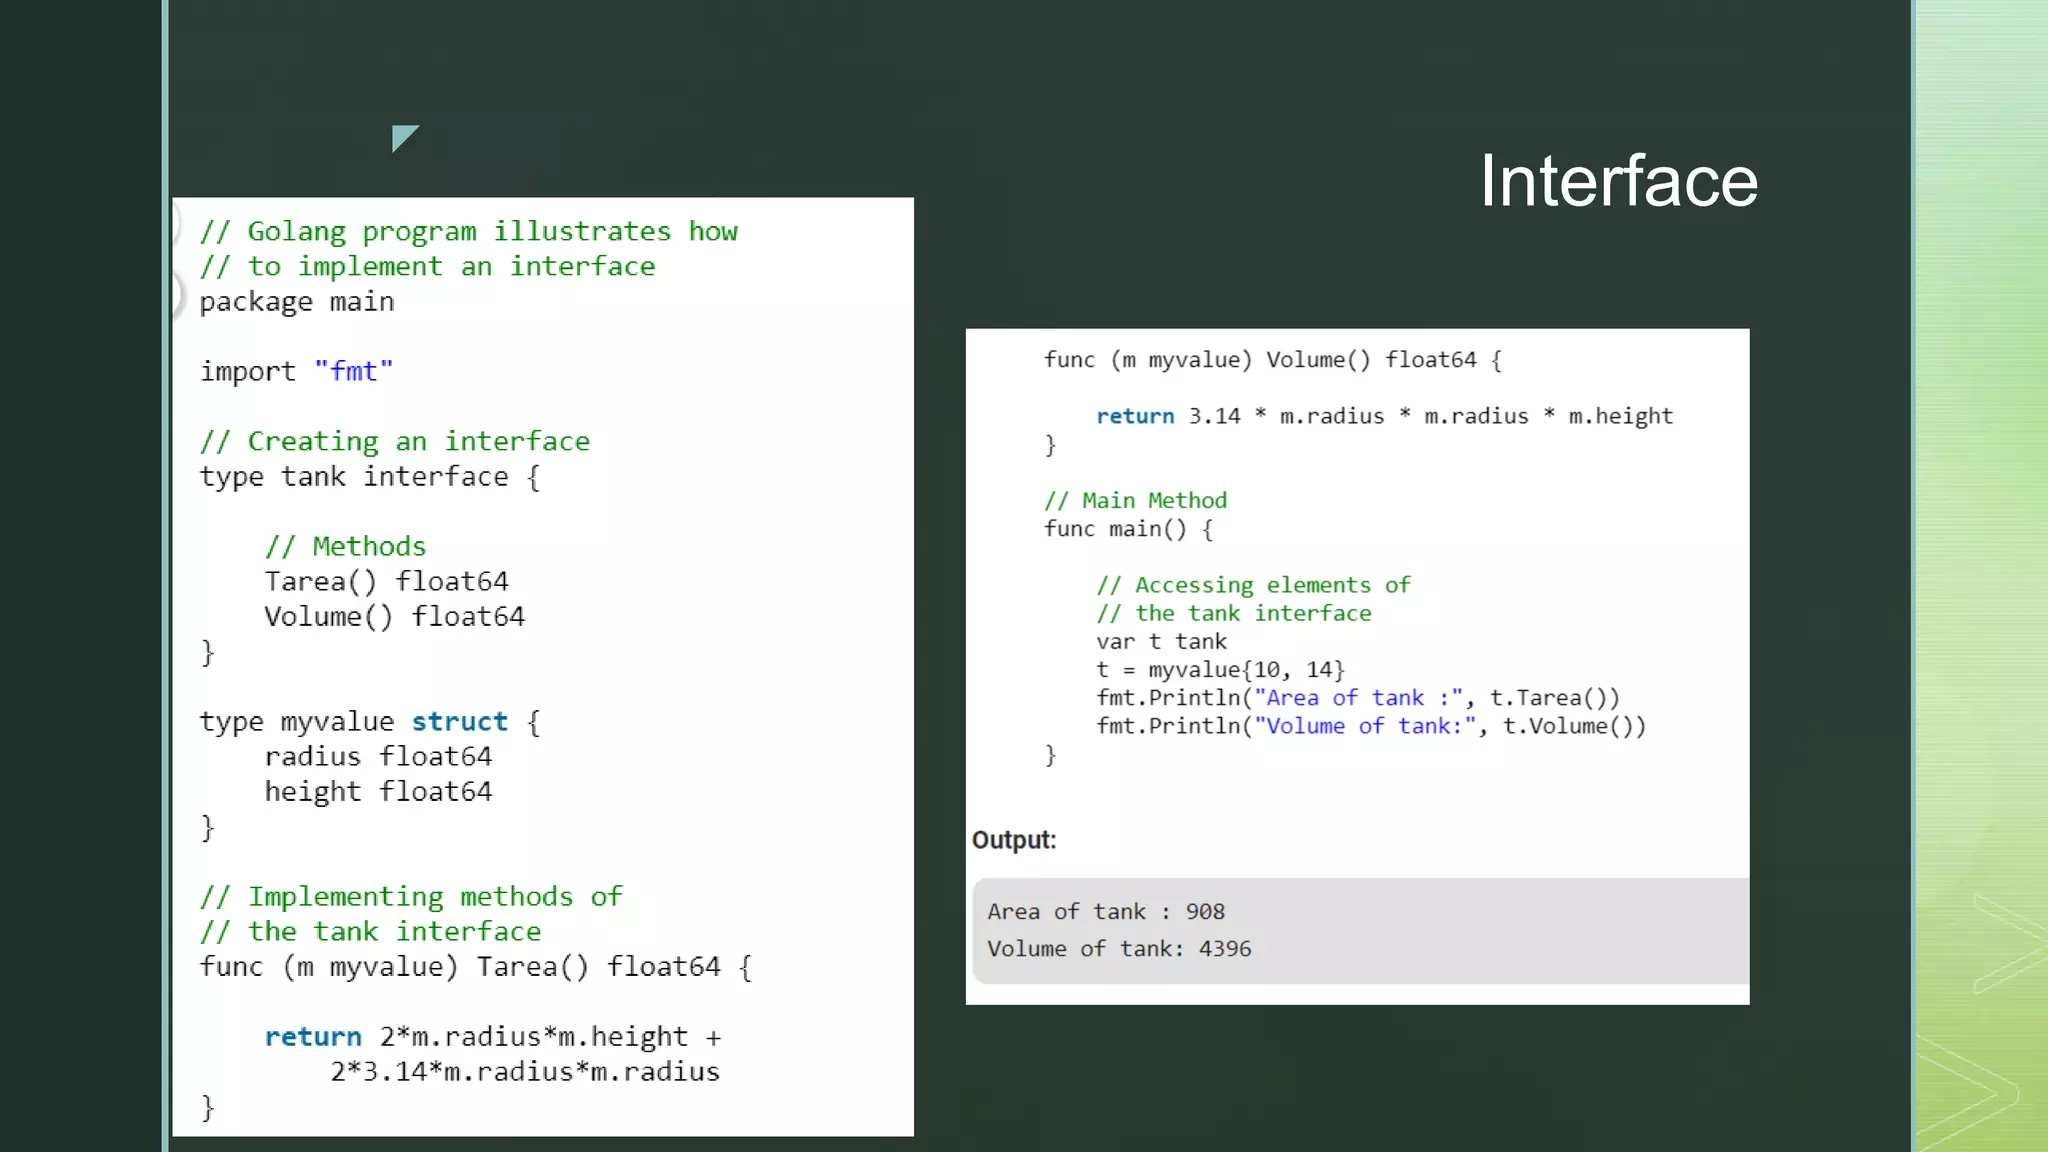Click "func (m myvalue) Tarea() float64 {"
Screen dimensions: 2048x1152
(476, 967)
